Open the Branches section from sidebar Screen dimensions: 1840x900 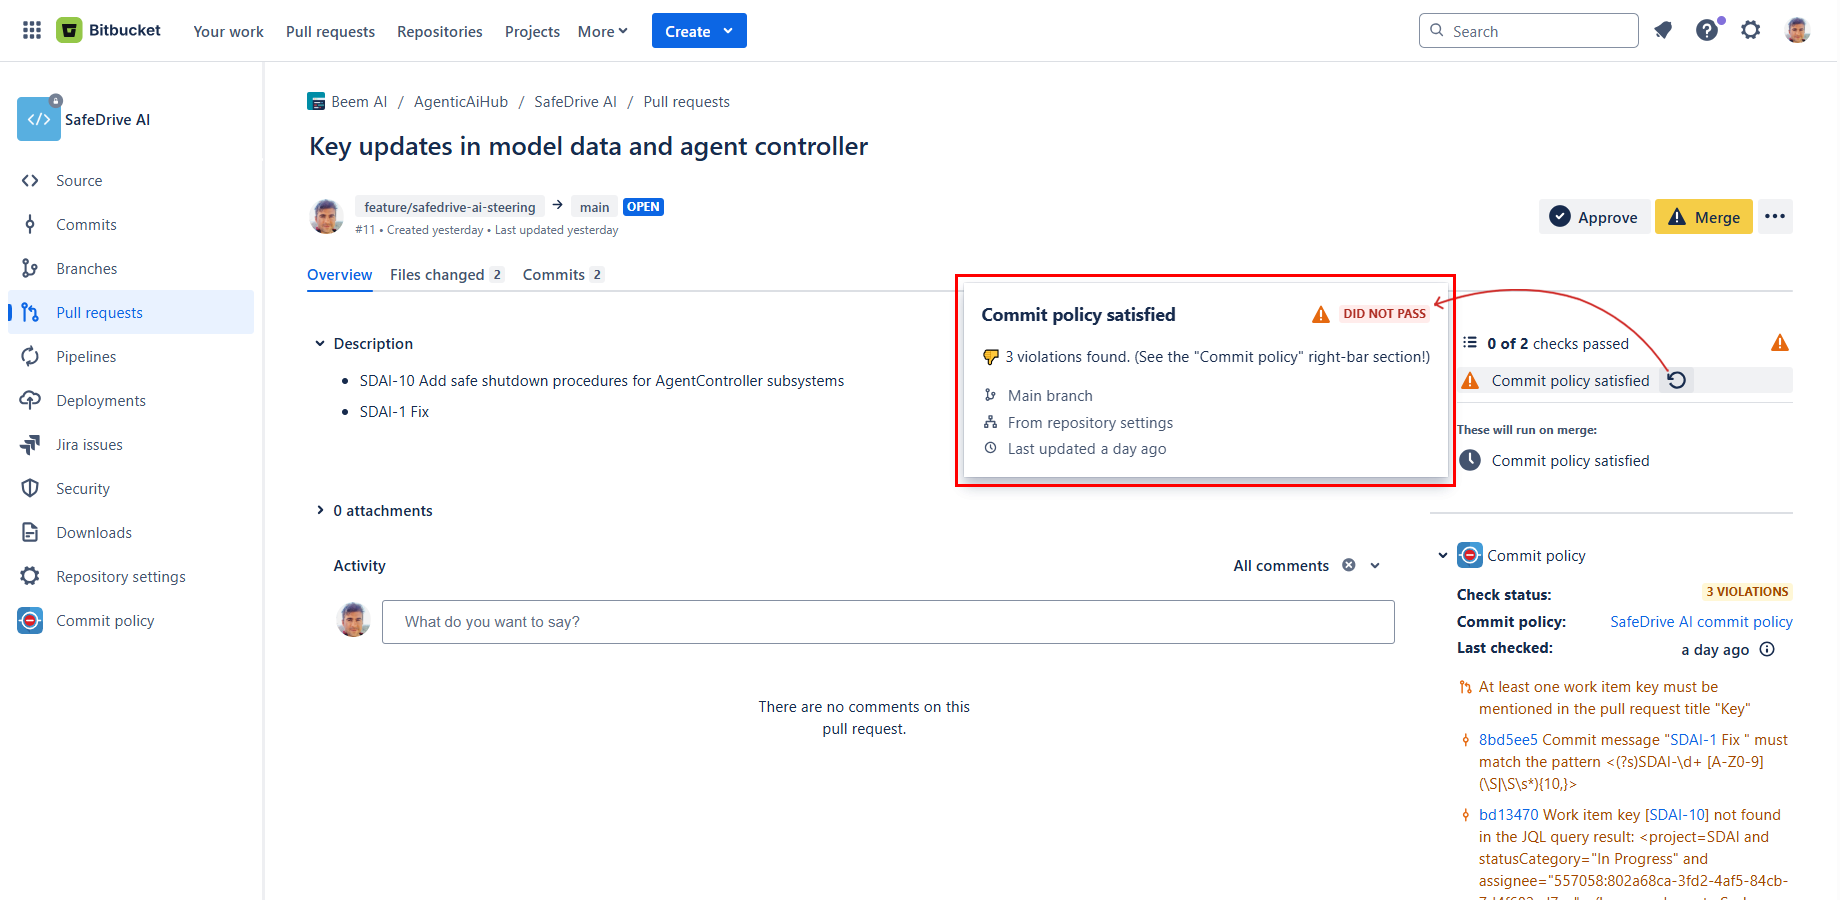87,268
